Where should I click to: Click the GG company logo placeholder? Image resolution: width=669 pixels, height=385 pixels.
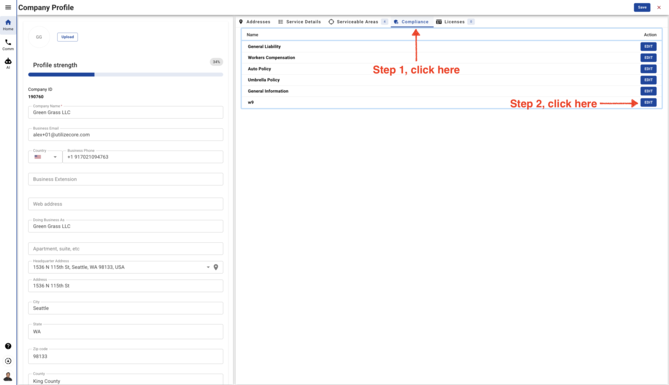[39, 37]
